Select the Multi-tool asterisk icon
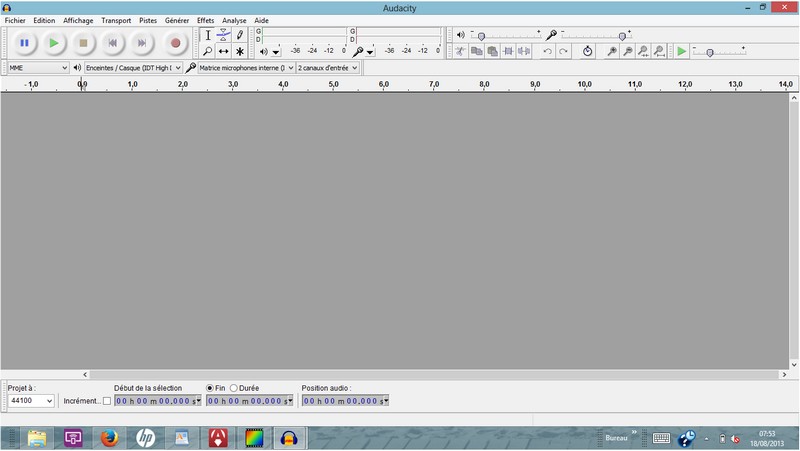The height and width of the screenshot is (451, 800). 240,51
